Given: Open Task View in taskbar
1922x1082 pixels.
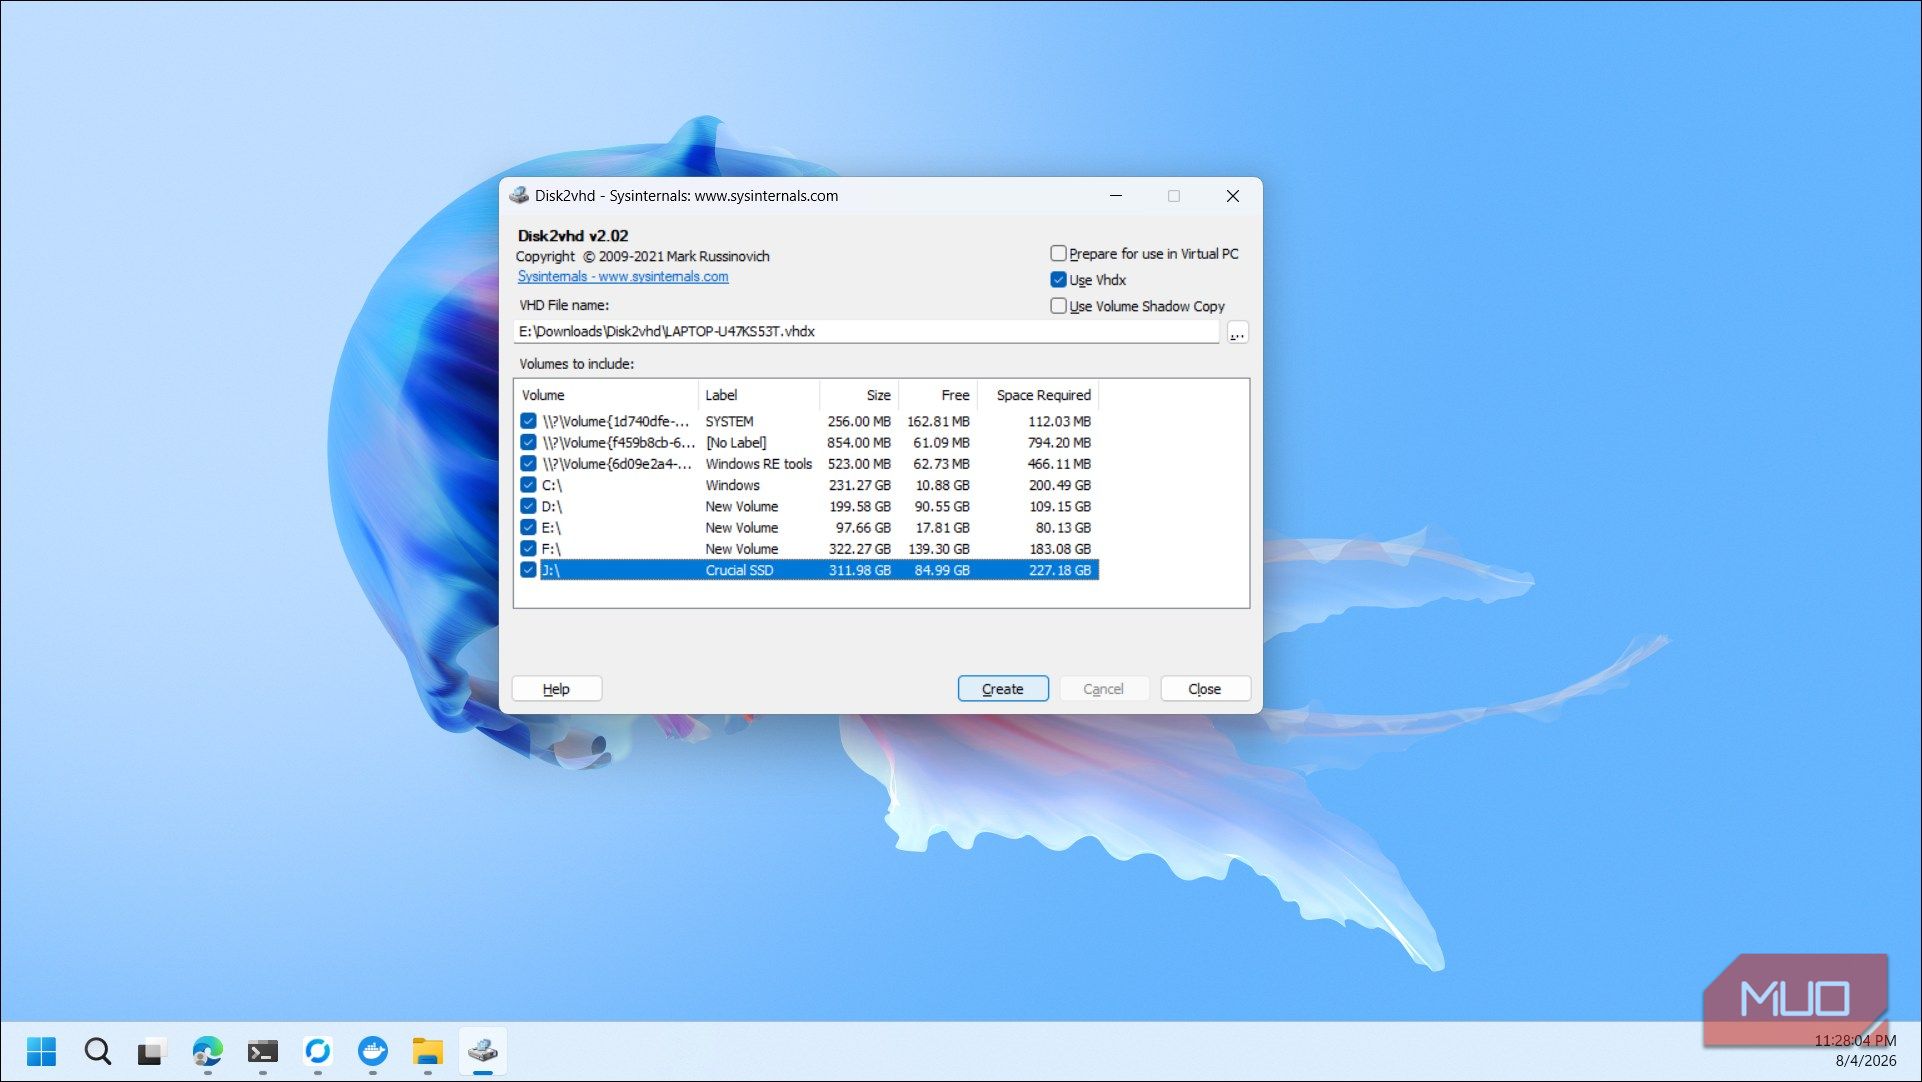Looking at the screenshot, I should [151, 1051].
